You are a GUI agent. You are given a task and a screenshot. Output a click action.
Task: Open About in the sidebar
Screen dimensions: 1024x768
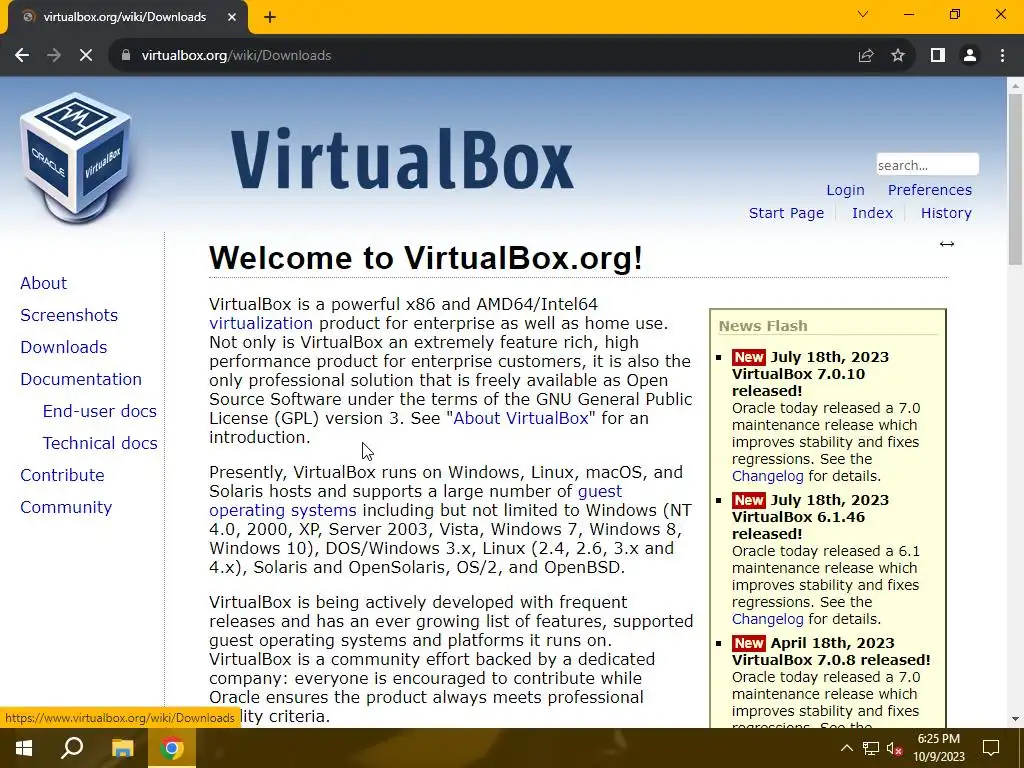pyautogui.click(x=43, y=283)
